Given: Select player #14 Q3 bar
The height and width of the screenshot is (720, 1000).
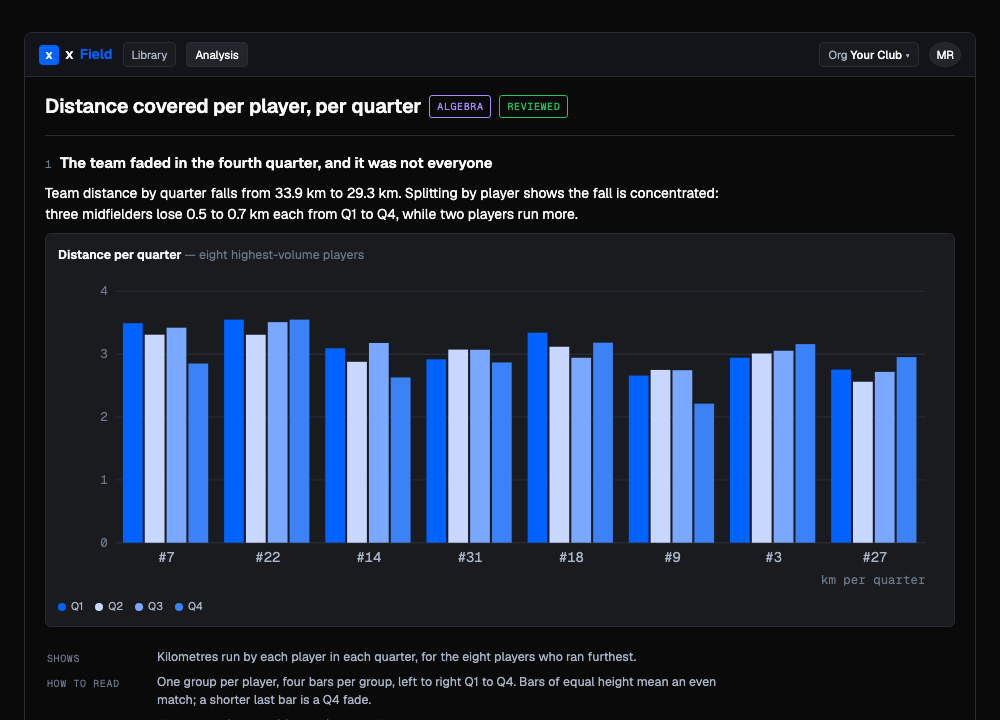Looking at the screenshot, I should tap(379, 443).
